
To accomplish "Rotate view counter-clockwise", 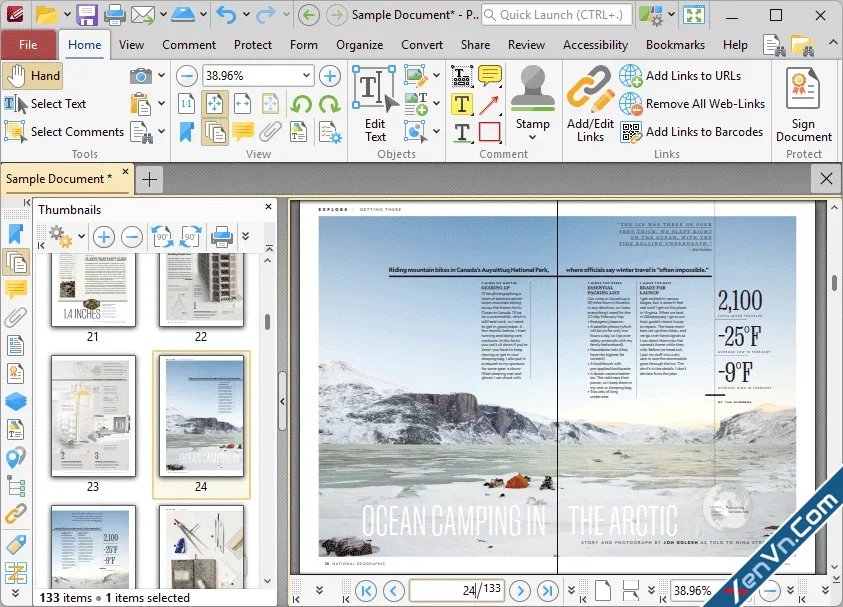I will pos(301,104).
